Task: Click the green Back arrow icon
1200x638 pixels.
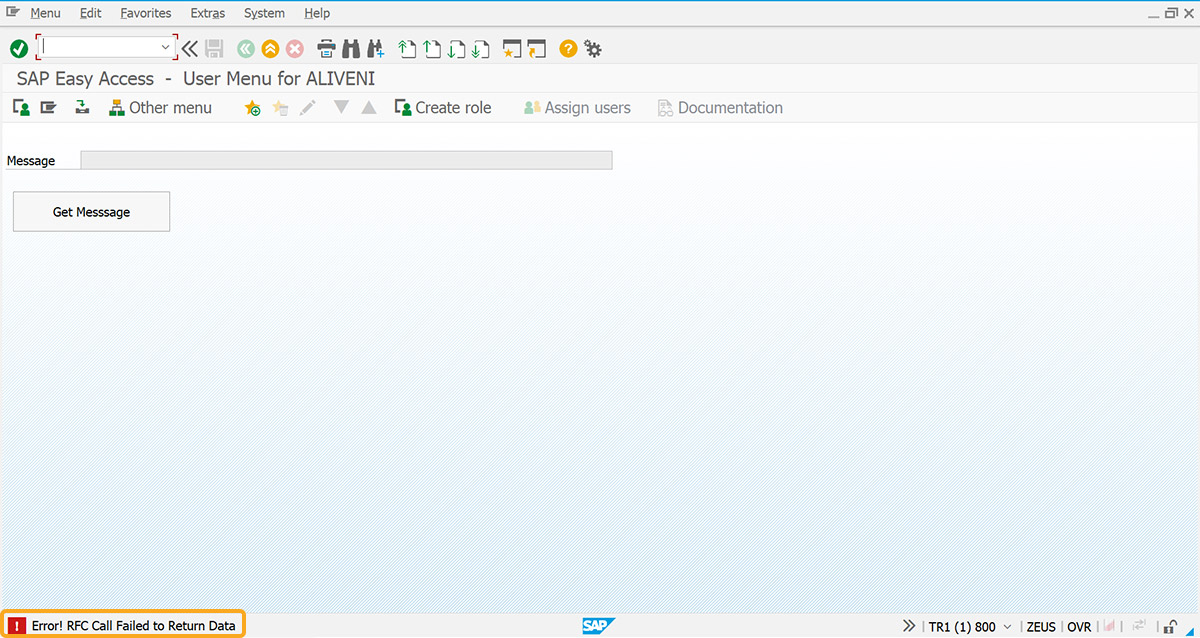Action: point(246,48)
